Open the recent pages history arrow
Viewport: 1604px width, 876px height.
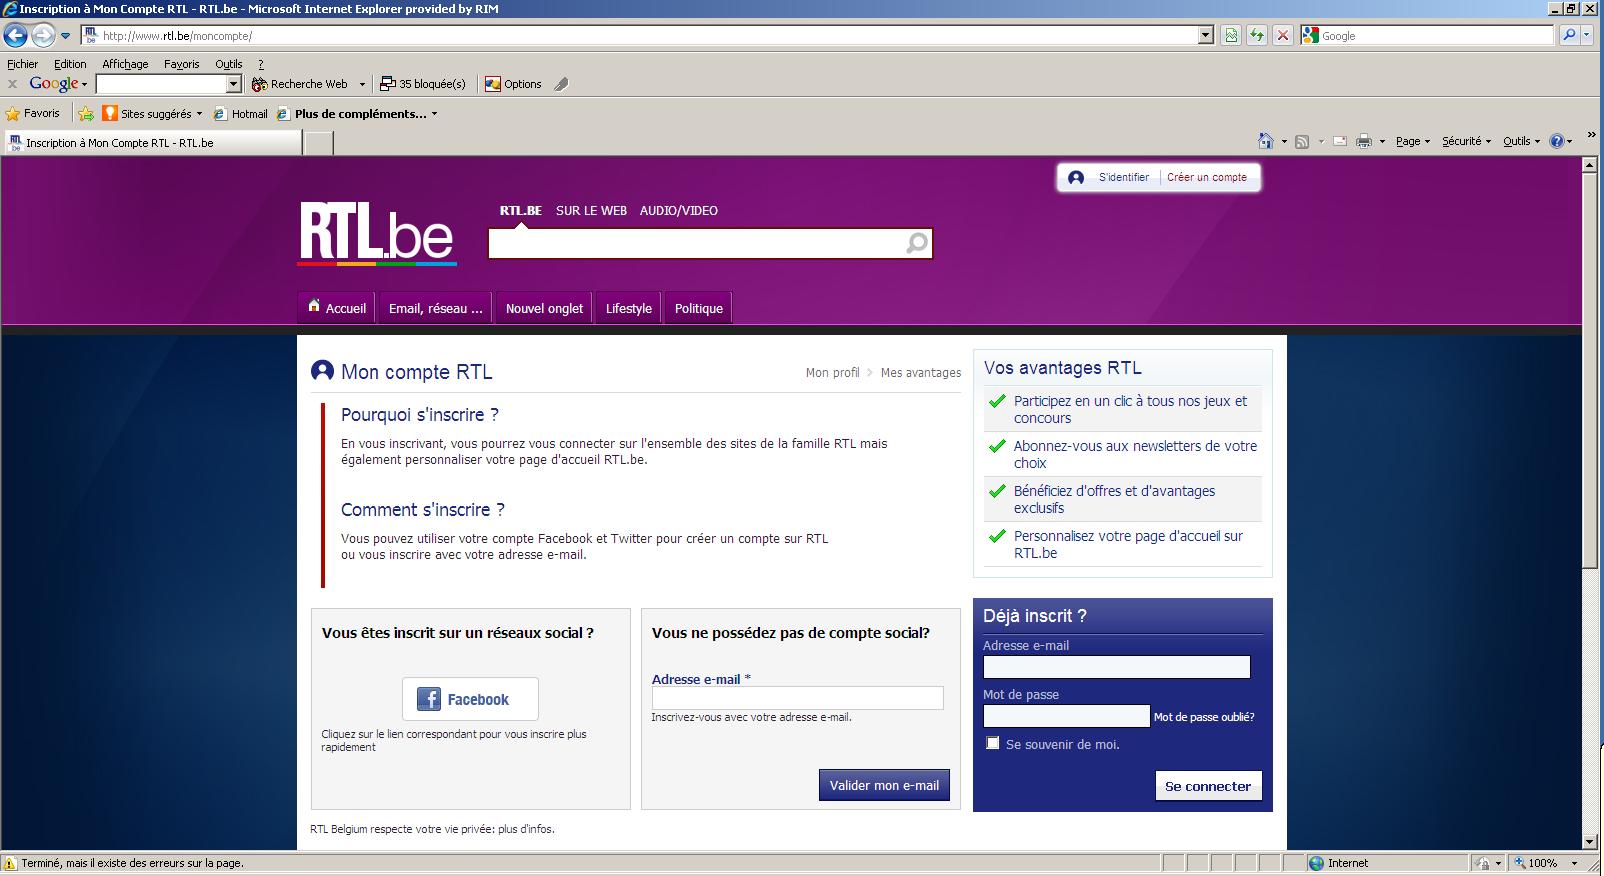pos(66,36)
